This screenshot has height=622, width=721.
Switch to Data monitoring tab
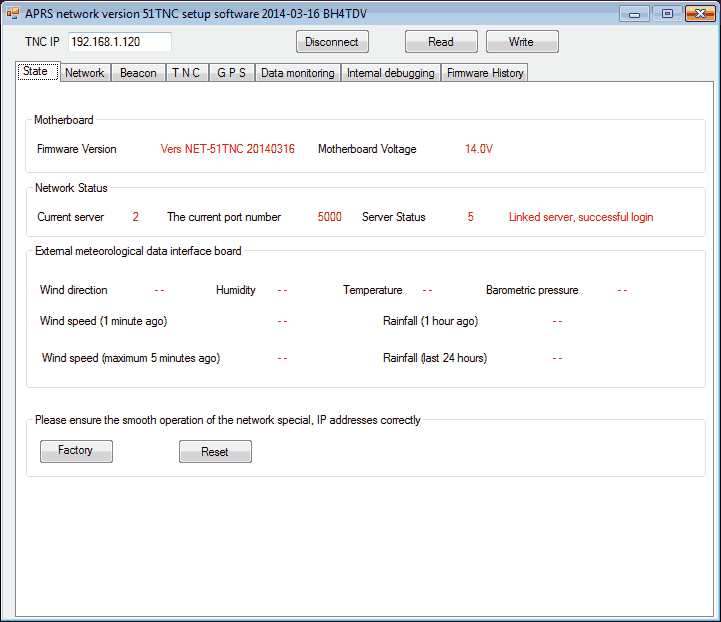(x=298, y=73)
